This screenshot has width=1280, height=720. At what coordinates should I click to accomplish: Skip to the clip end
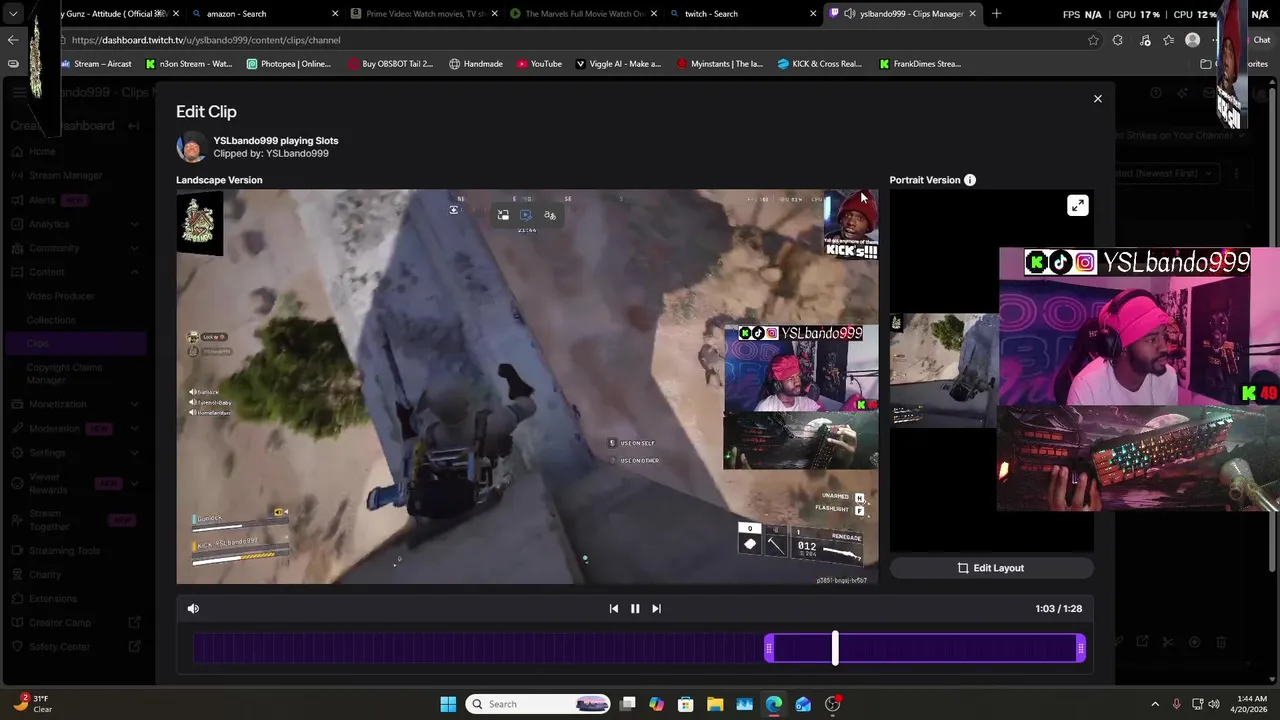click(x=656, y=608)
